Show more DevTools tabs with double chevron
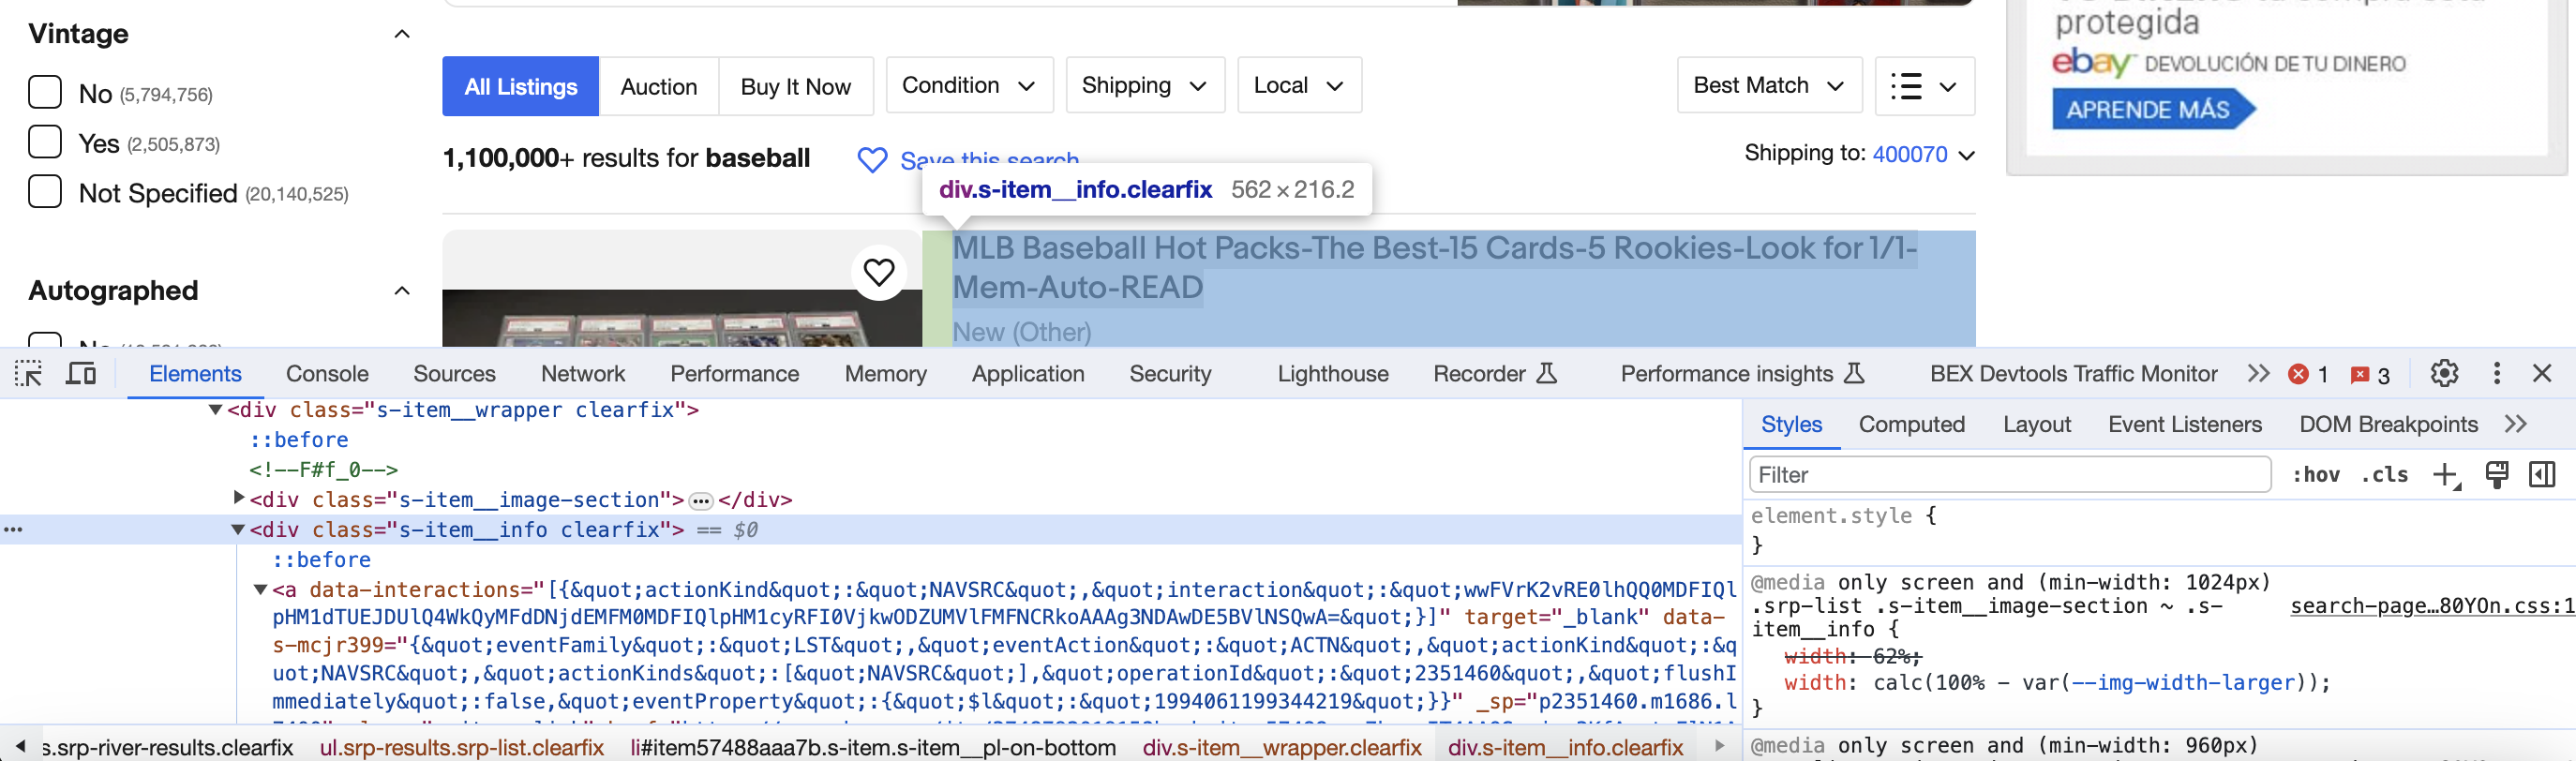Viewport: 2576px width, 761px height. tap(2258, 374)
